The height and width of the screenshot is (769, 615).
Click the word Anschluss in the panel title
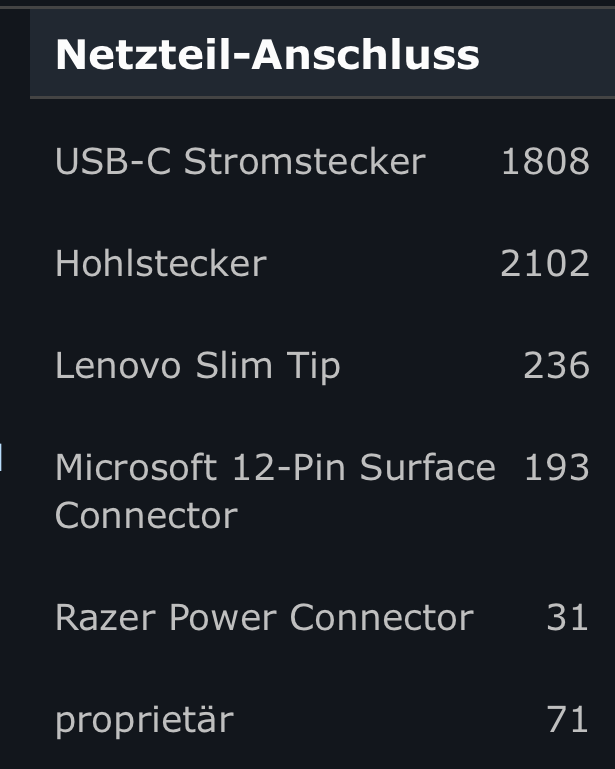[366, 55]
